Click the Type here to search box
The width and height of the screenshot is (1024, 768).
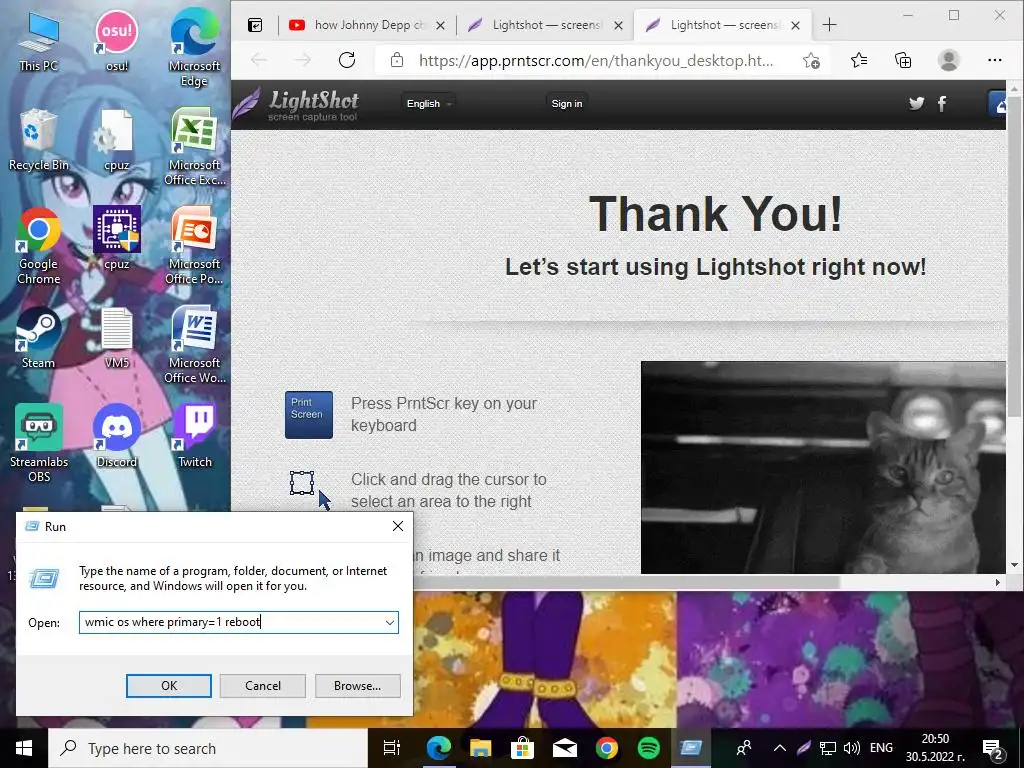(x=208, y=748)
